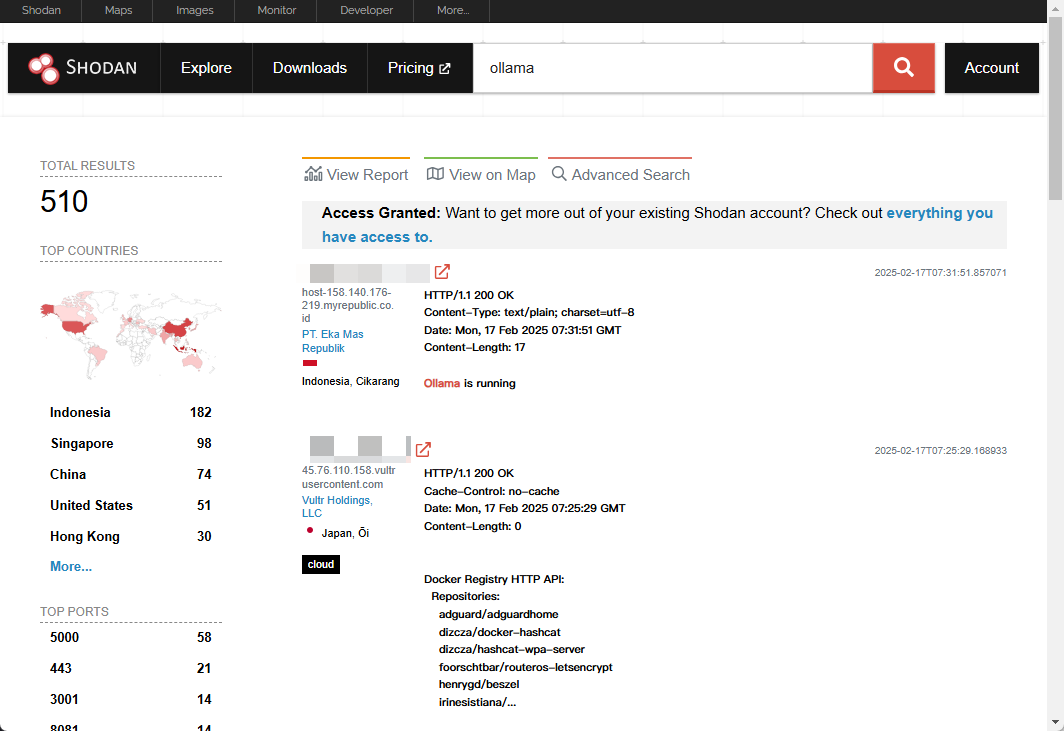The width and height of the screenshot is (1064, 731).
Task: Filter results by Hong Kong
Action: click(x=131, y=536)
